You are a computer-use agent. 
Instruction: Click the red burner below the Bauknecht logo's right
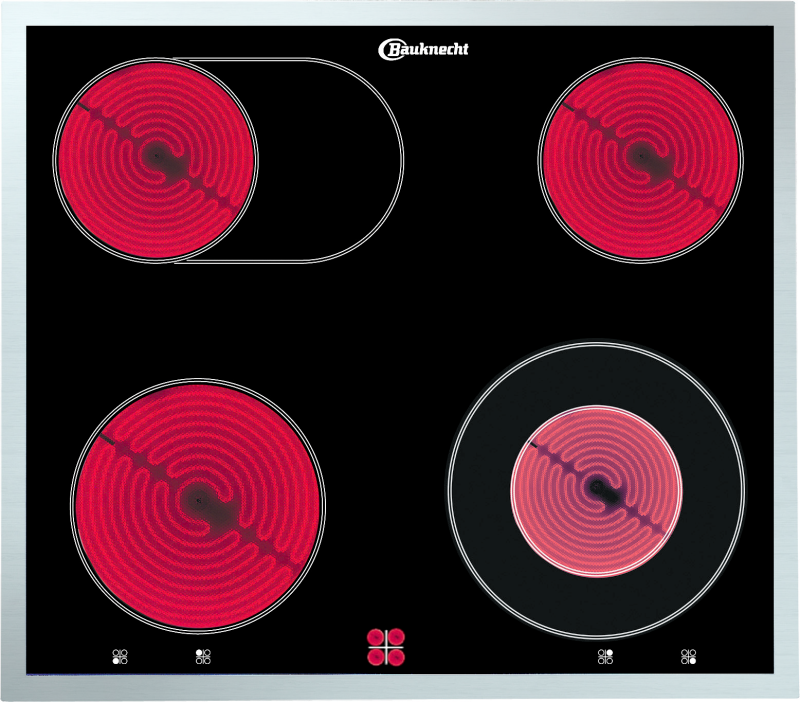(641, 160)
